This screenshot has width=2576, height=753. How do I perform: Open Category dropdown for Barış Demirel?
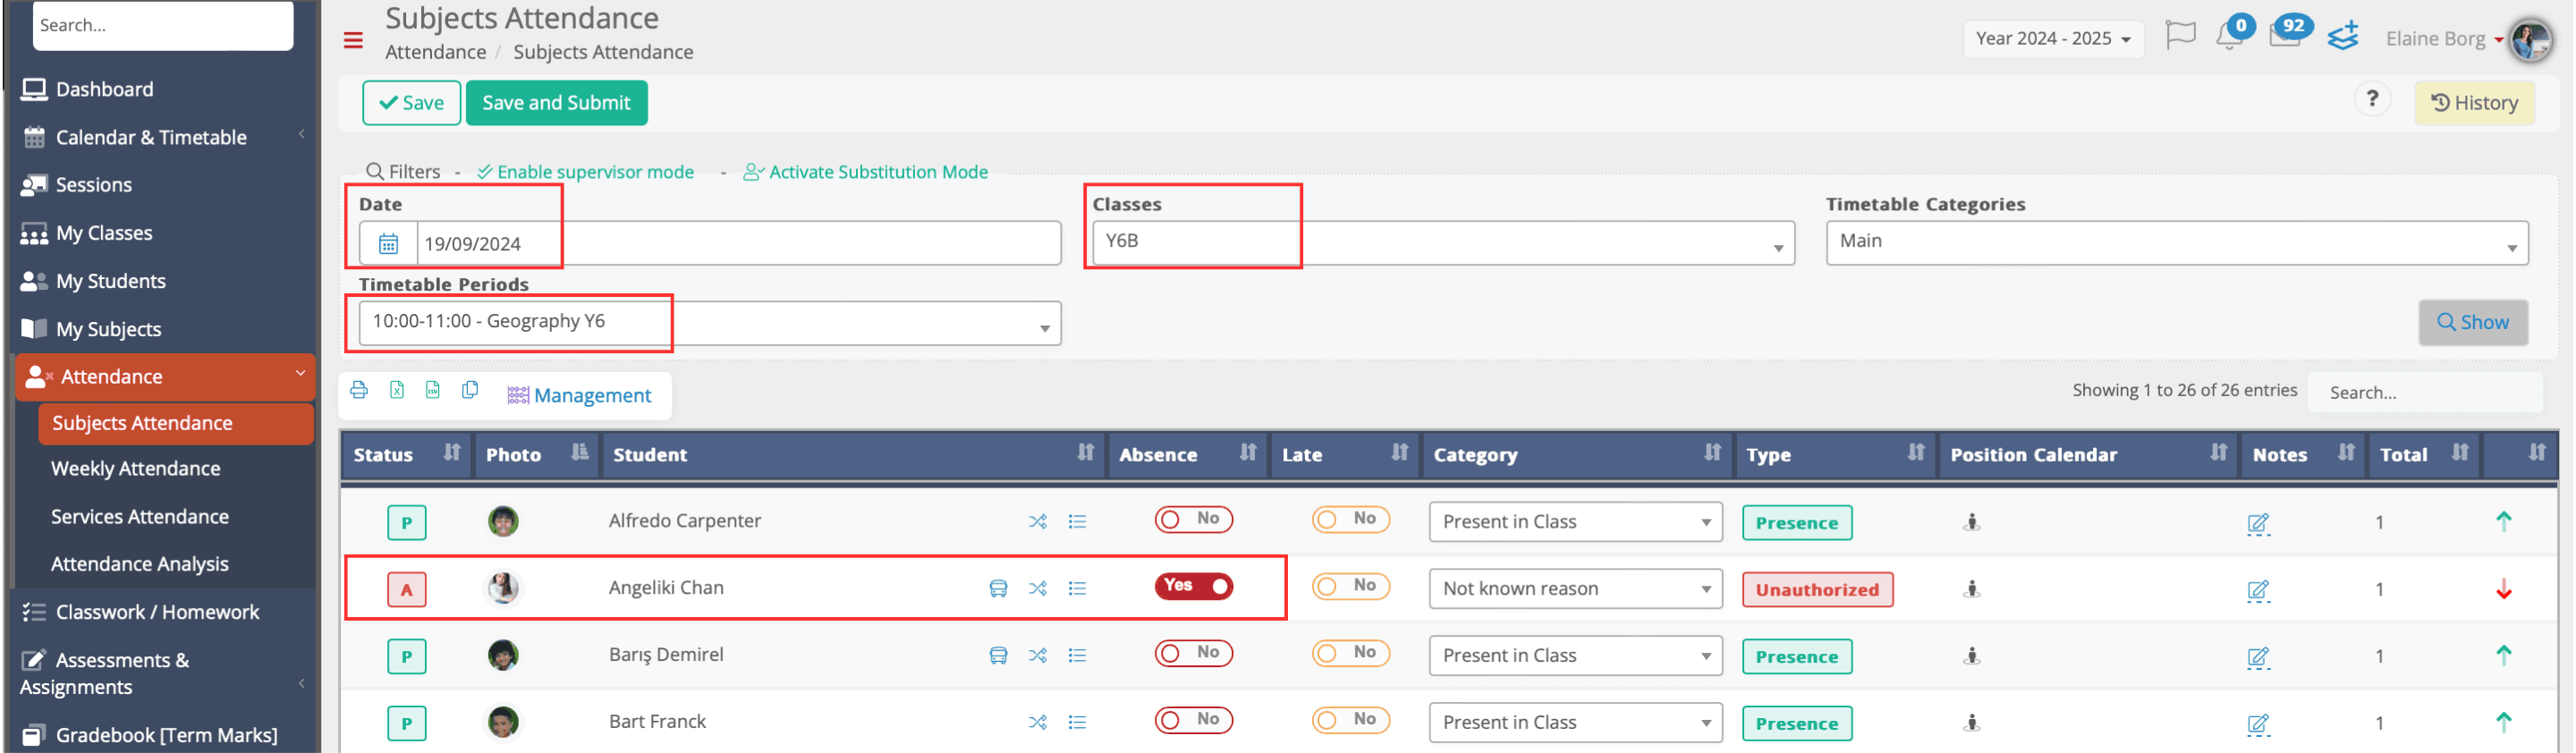(1574, 656)
